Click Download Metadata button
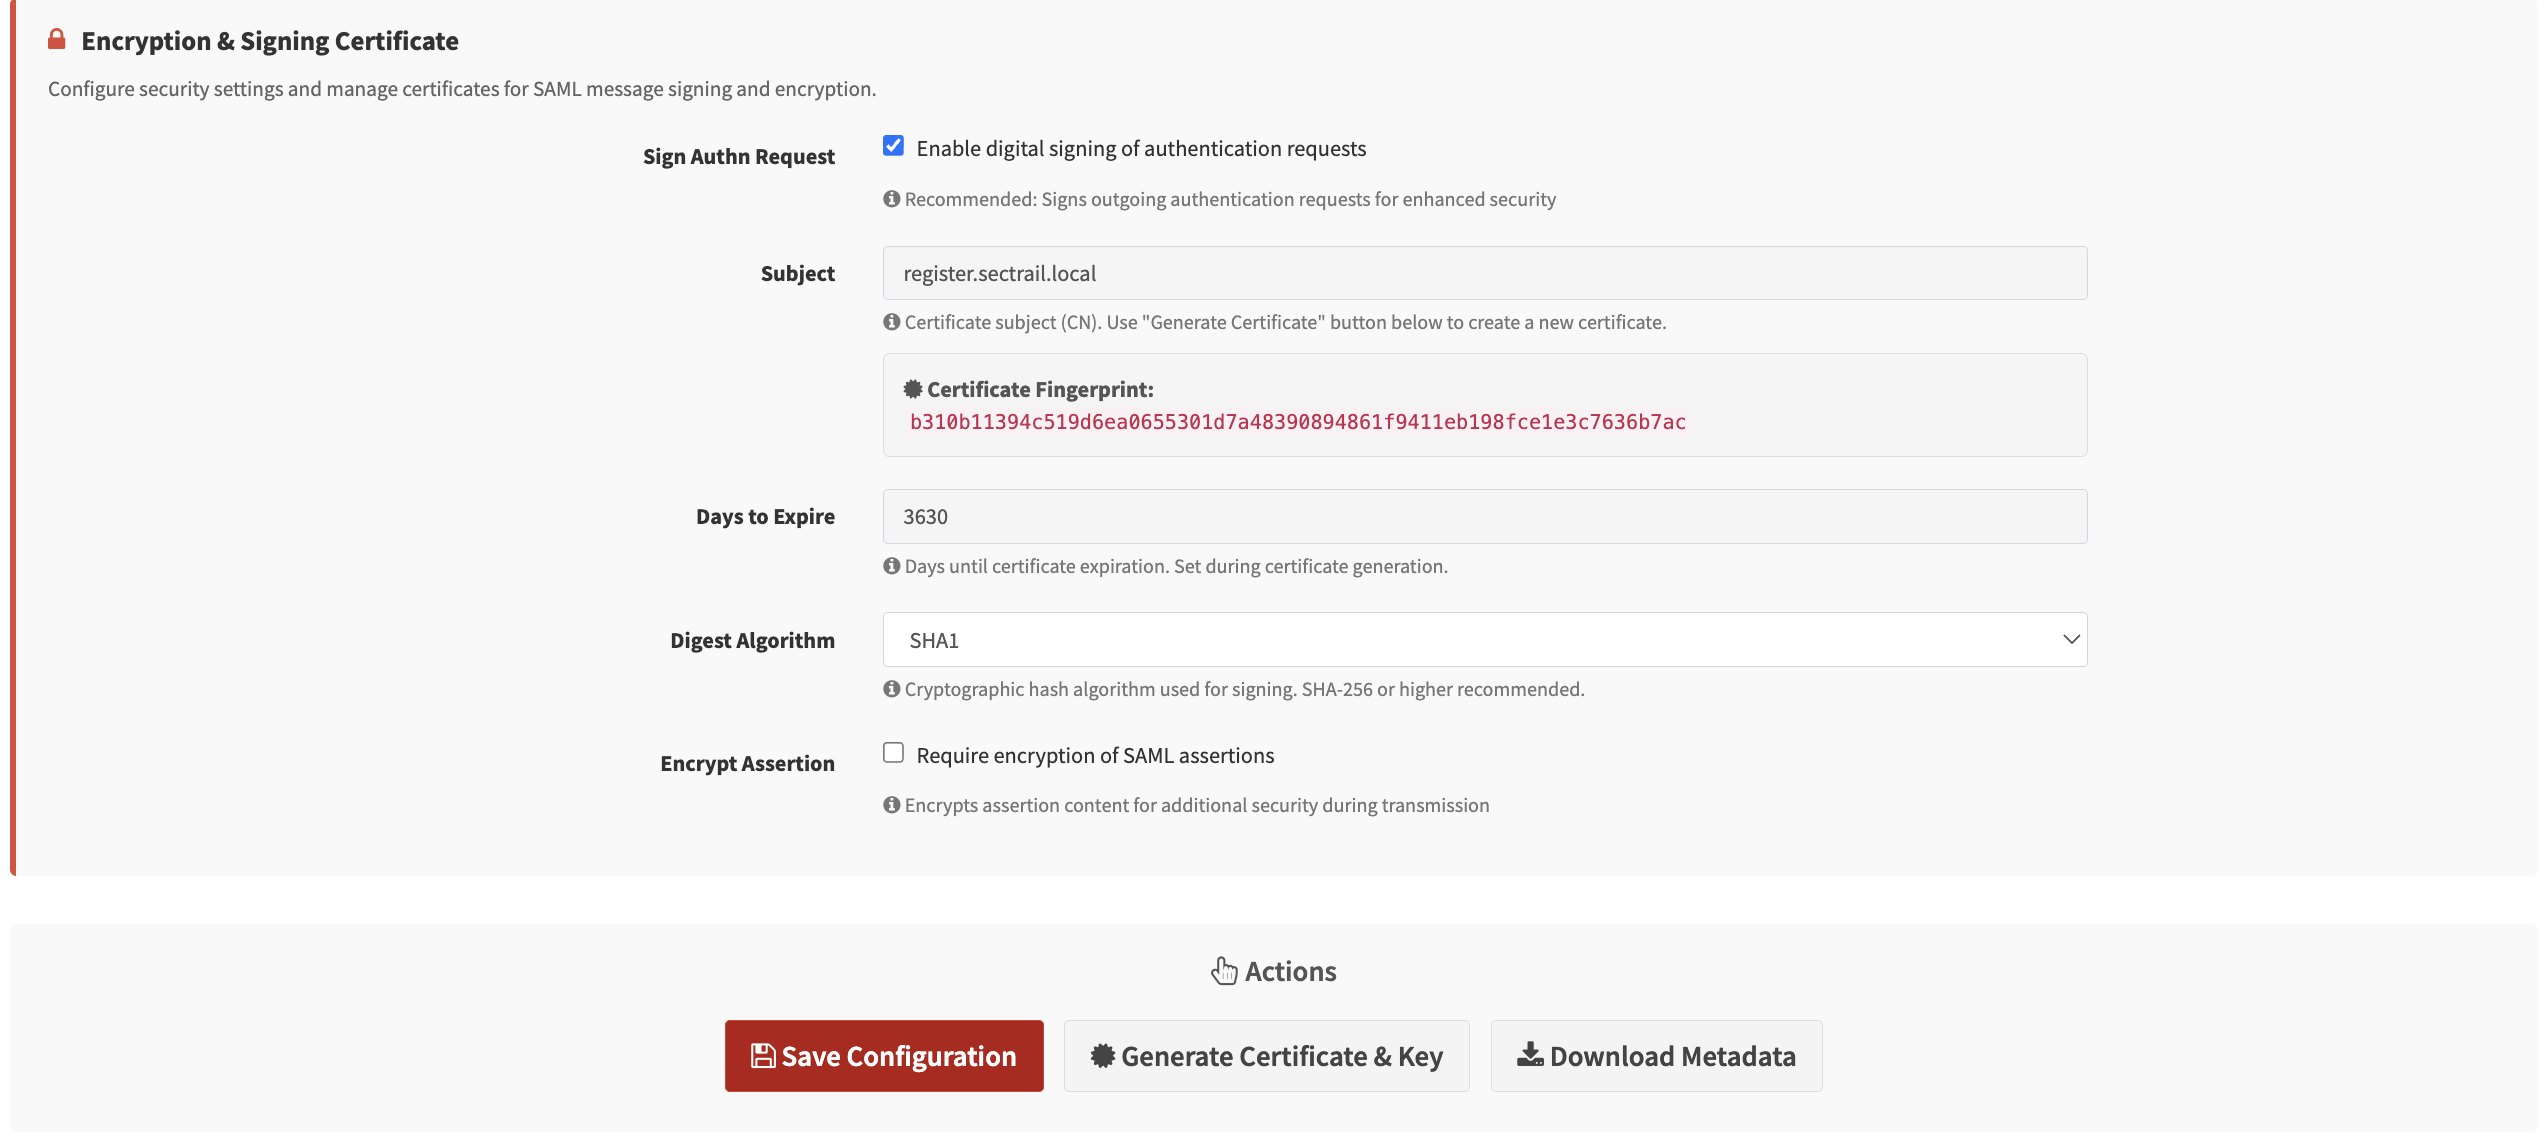2546x1140 pixels. pos(1656,1056)
